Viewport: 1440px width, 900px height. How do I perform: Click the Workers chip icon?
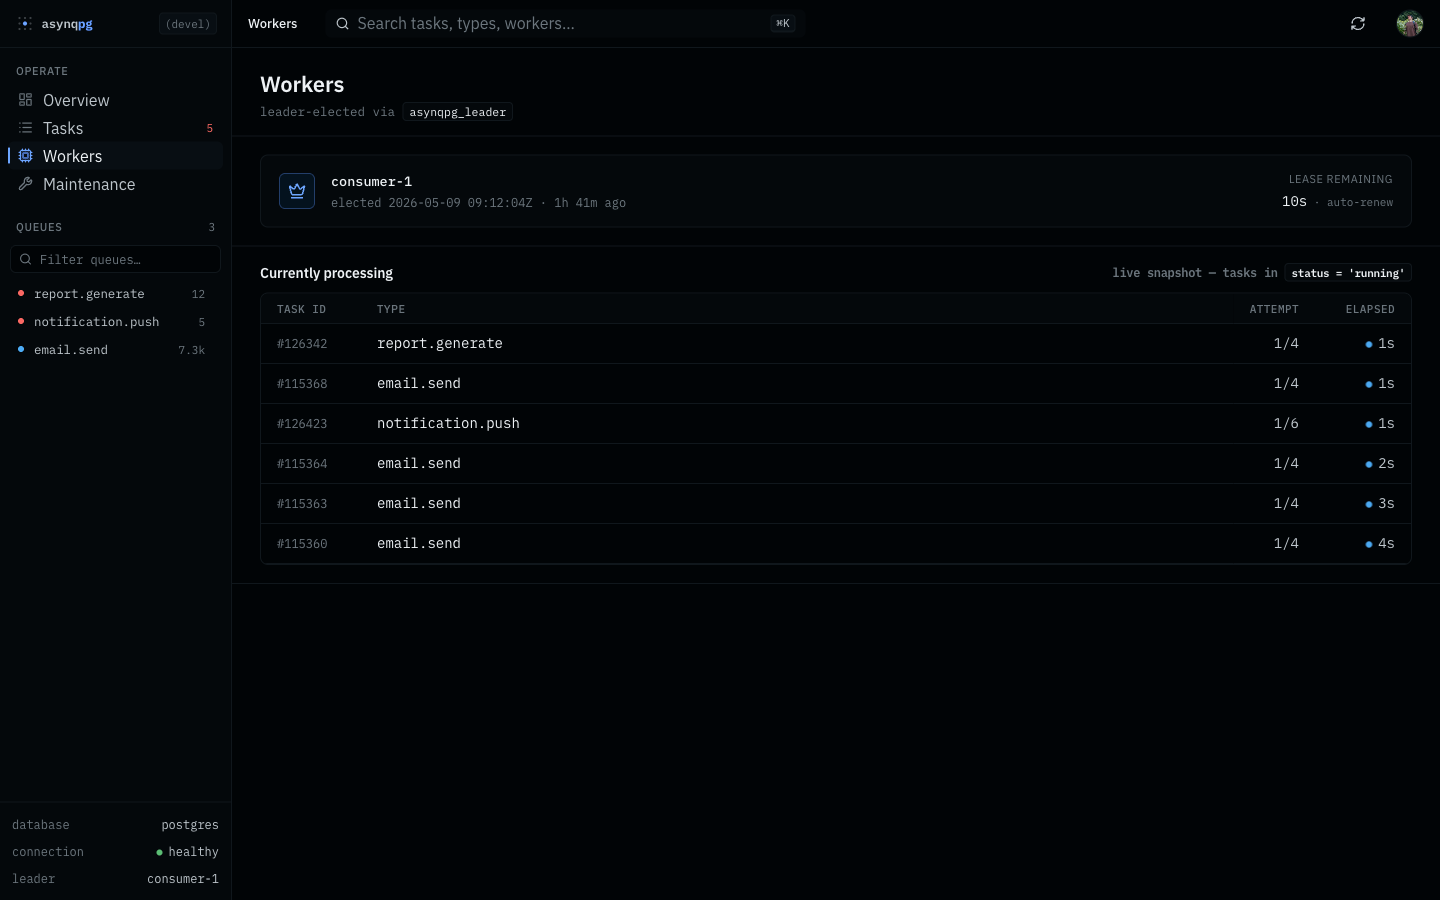click(25, 156)
